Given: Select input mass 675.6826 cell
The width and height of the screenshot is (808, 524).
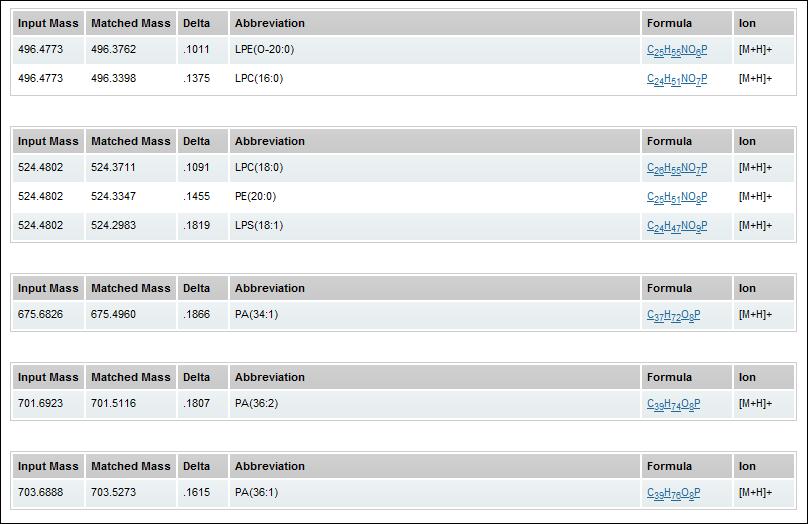Looking at the screenshot, I should [40, 315].
